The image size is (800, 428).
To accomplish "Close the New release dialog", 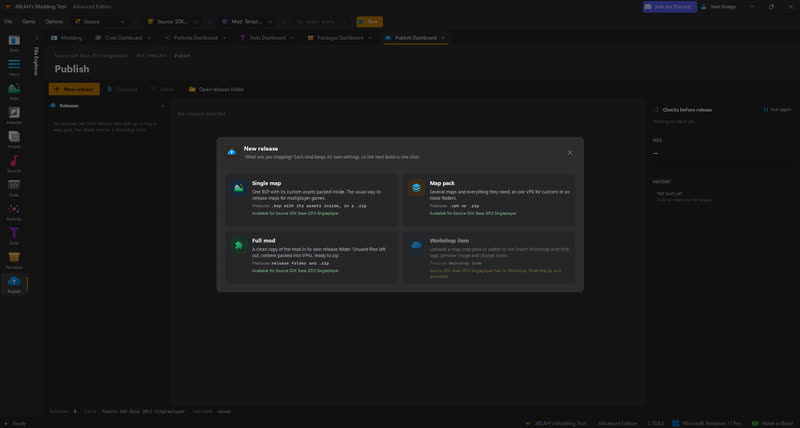I will pyautogui.click(x=570, y=153).
